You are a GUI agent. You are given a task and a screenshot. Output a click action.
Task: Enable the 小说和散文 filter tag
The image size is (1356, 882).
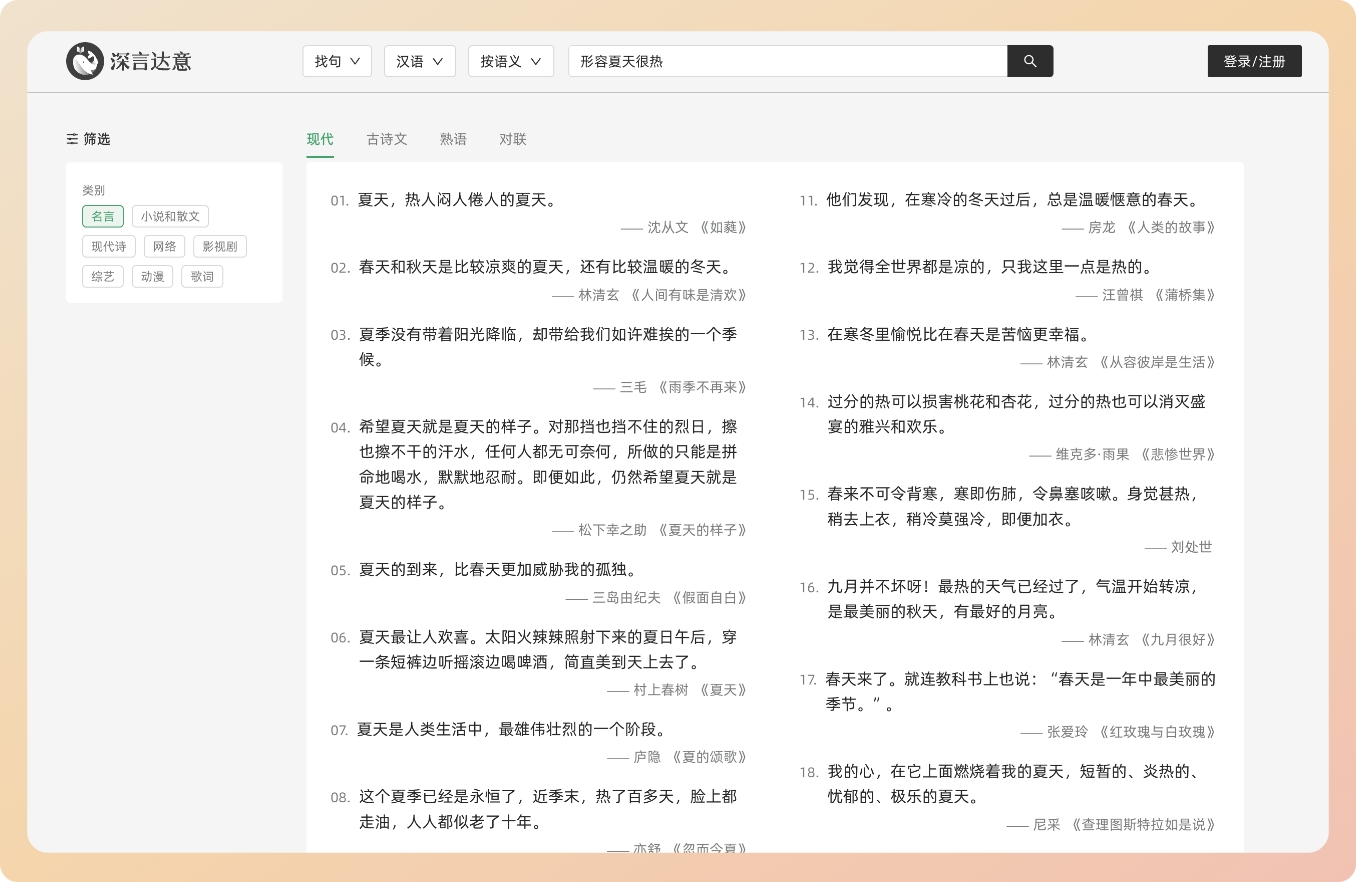pos(170,216)
